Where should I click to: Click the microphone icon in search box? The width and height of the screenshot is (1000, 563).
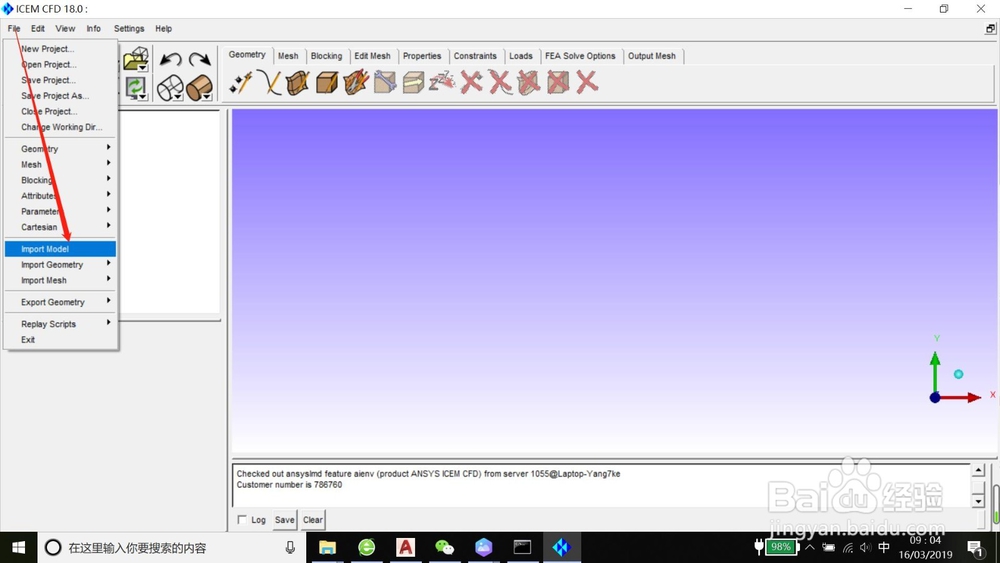tap(290, 547)
